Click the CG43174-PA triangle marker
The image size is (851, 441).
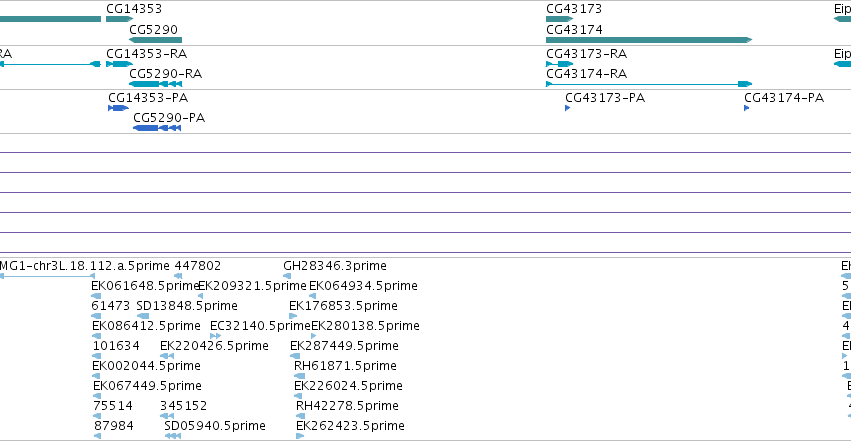pyautogui.click(x=747, y=108)
